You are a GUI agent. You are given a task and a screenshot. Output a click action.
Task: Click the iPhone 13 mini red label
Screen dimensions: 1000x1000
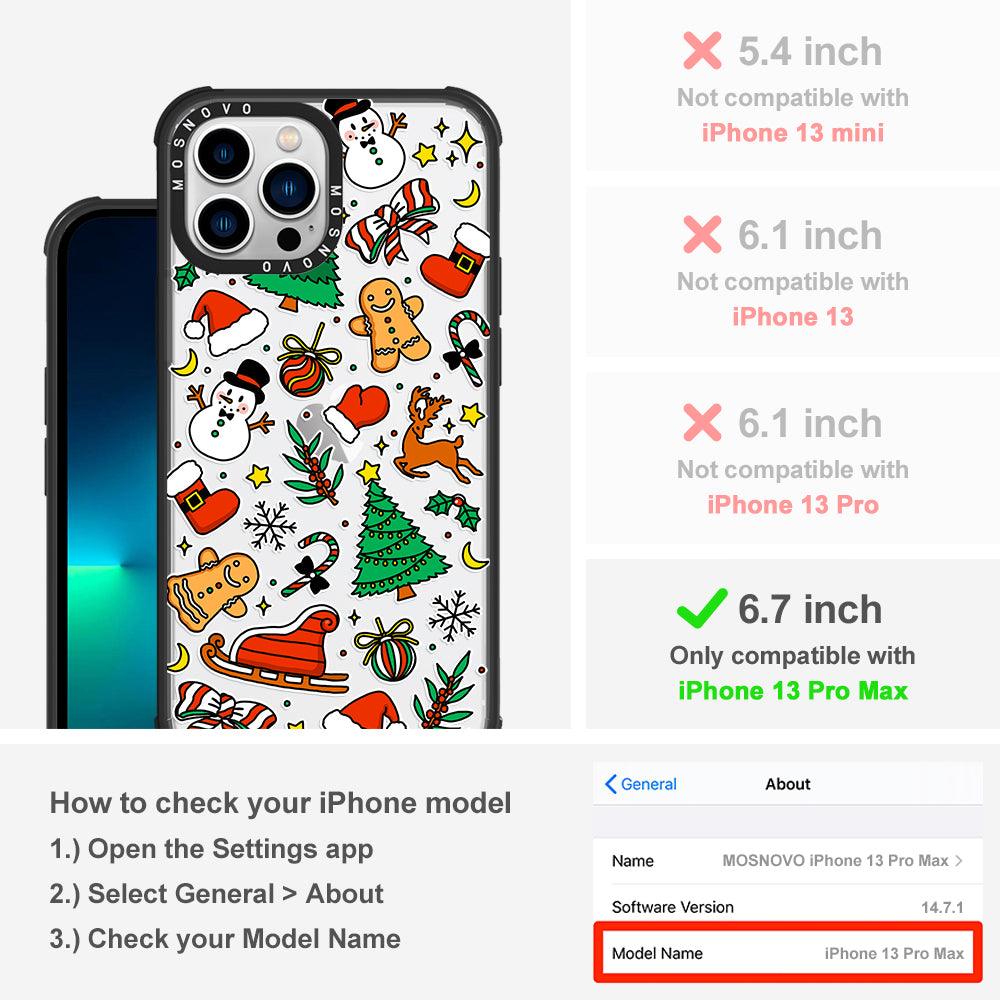(x=793, y=133)
